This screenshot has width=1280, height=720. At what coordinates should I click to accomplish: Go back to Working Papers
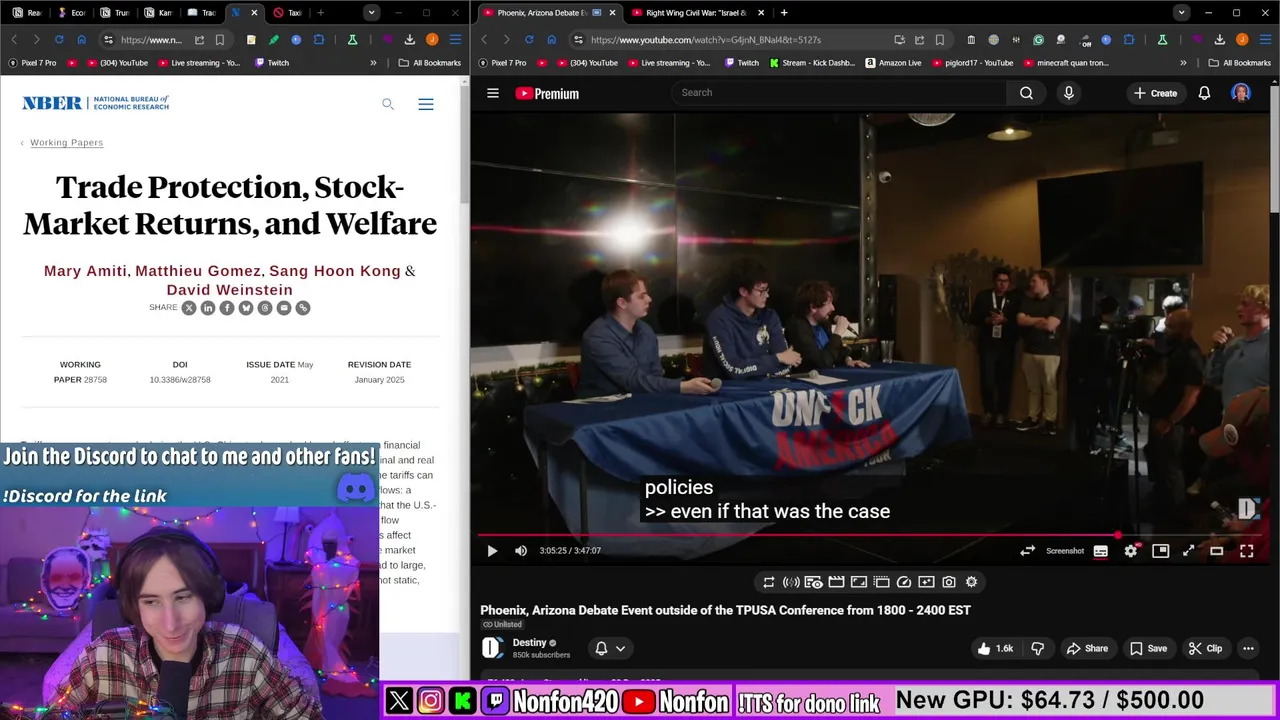pyautogui.click(x=66, y=142)
